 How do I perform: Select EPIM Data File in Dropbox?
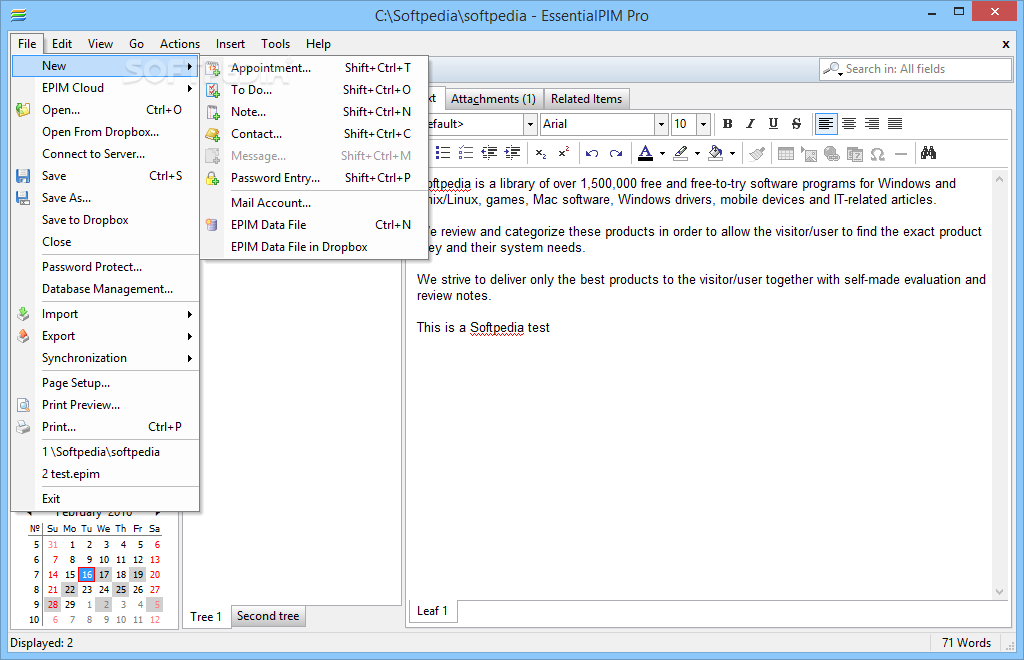coord(314,247)
